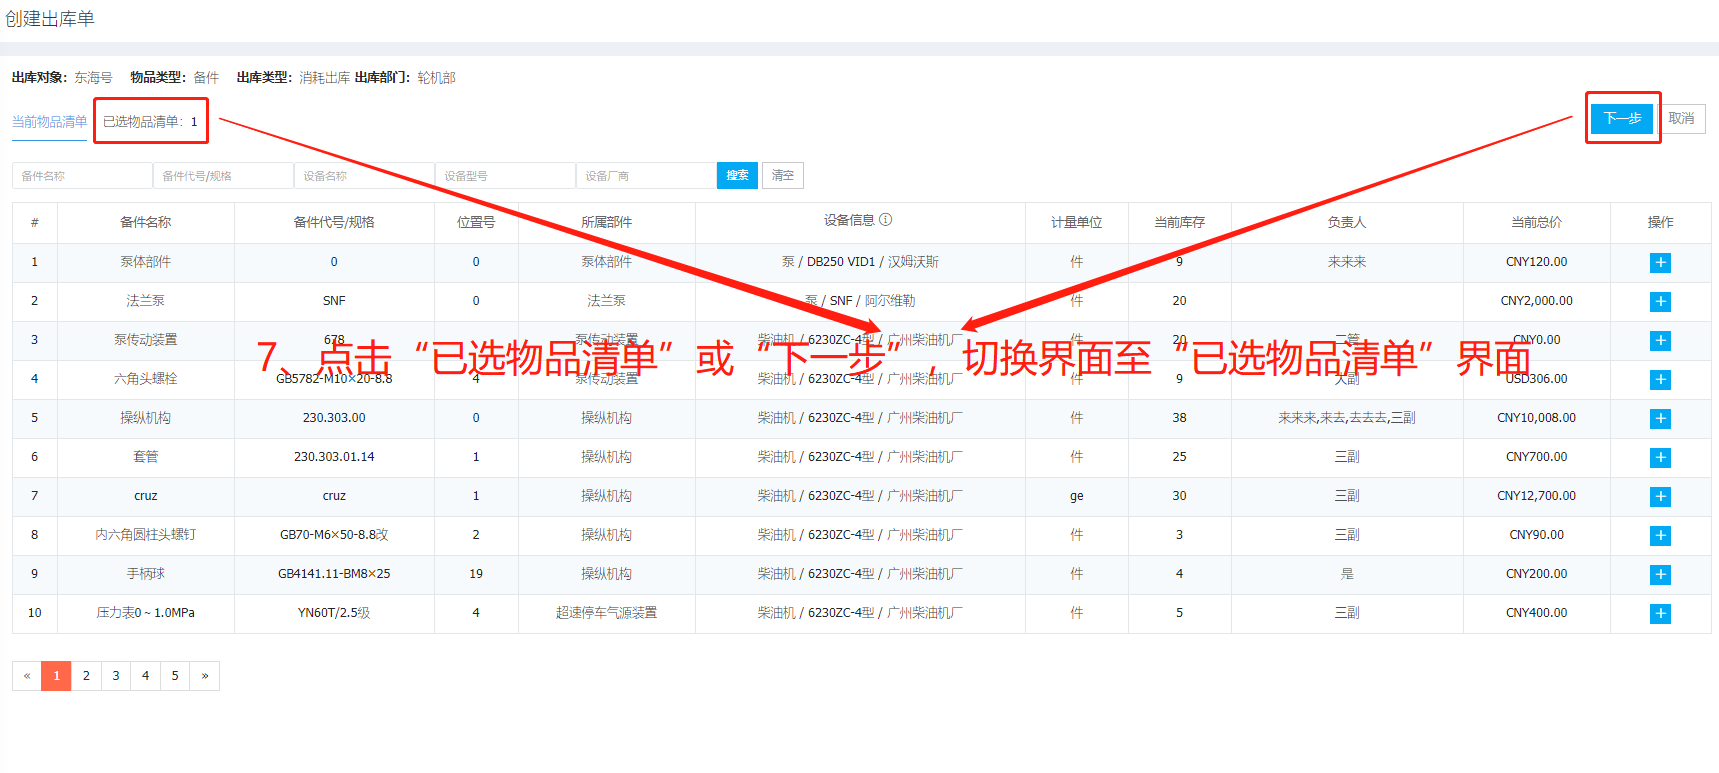This screenshot has width=1719, height=773.
Task: Focus the 设备型号 search field
Action: 505,175
